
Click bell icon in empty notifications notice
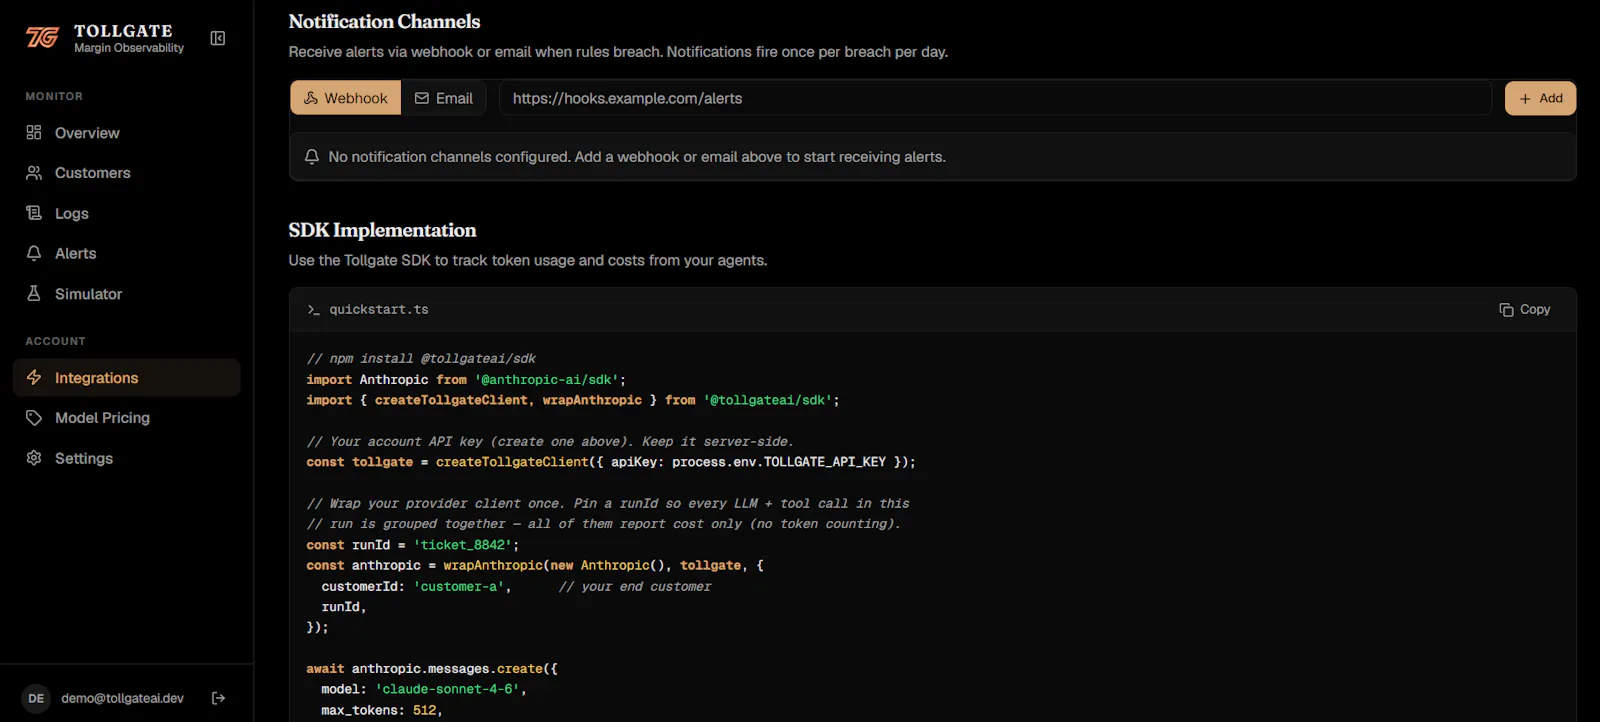(x=312, y=157)
